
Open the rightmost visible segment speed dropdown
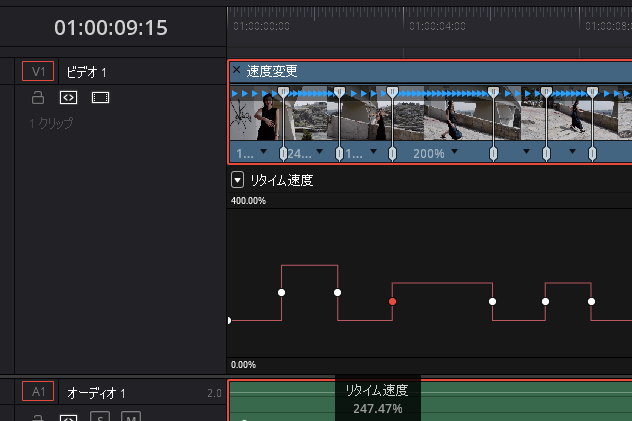click(572, 151)
